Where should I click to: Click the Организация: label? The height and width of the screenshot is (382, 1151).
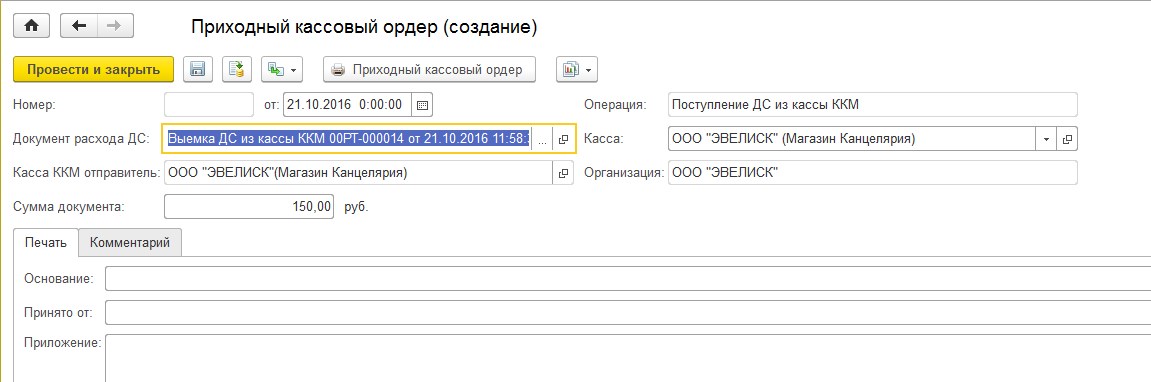pos(624,173)
